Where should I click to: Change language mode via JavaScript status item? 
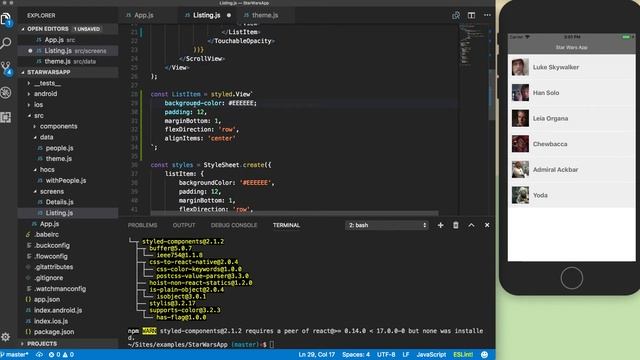coord(431,355)
